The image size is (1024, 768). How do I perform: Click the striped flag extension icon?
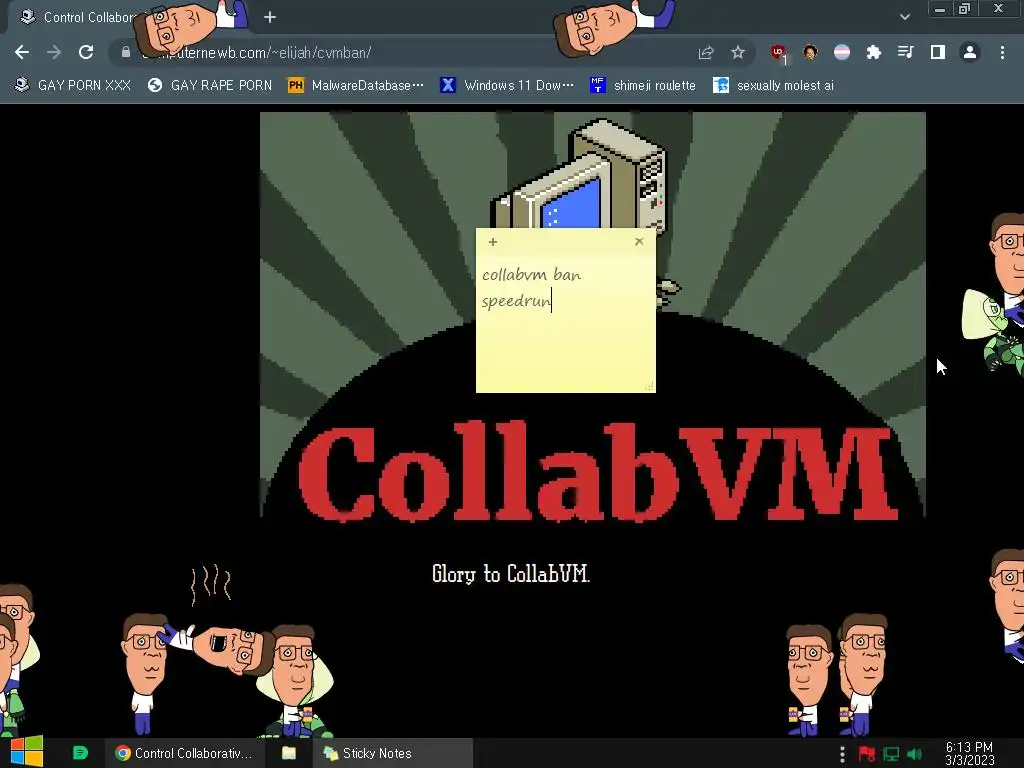(842, 52)
